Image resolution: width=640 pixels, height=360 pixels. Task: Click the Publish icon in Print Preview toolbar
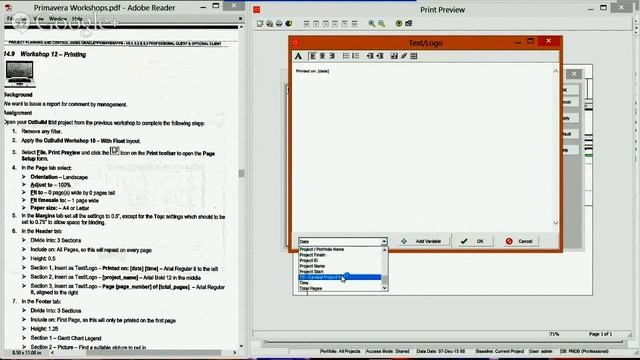[x=289, y=24]
